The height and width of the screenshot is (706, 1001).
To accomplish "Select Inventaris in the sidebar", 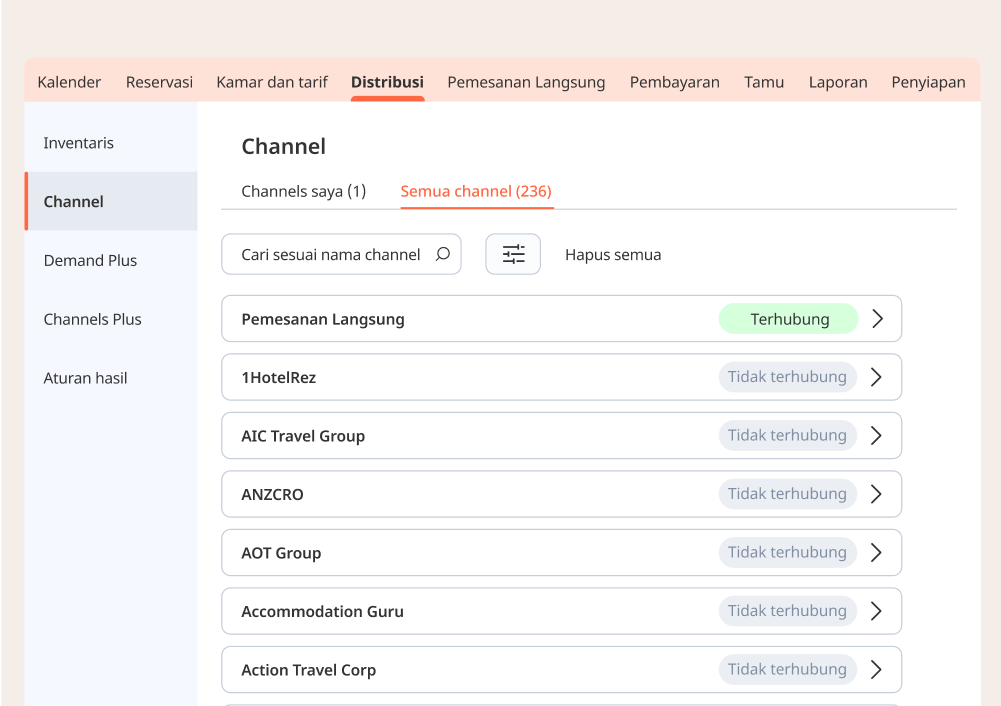I will point(79,143).
